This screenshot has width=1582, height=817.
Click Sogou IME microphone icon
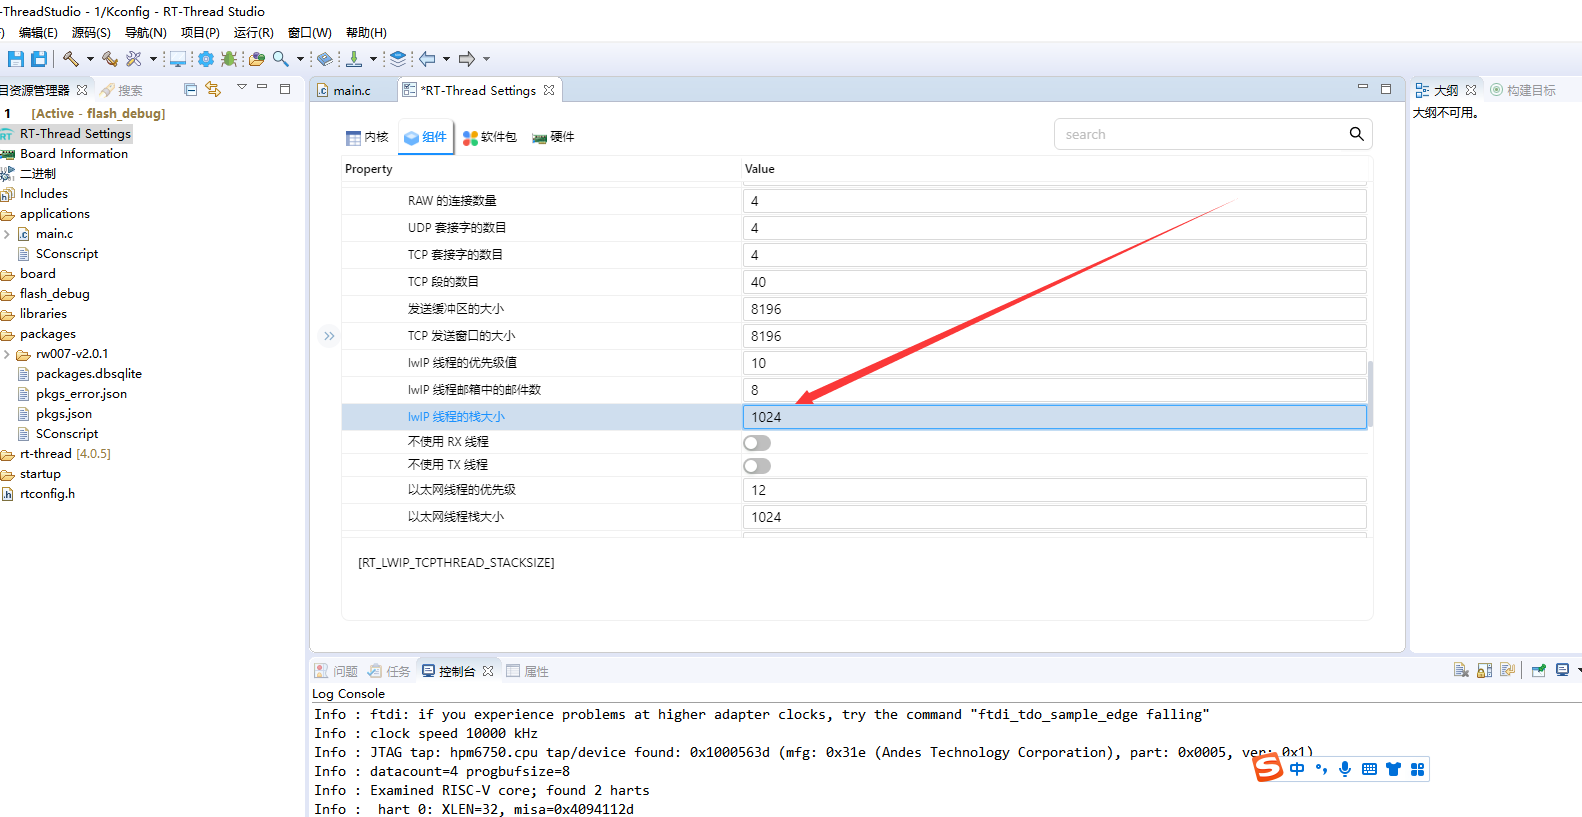click(x=1345, y=769)
